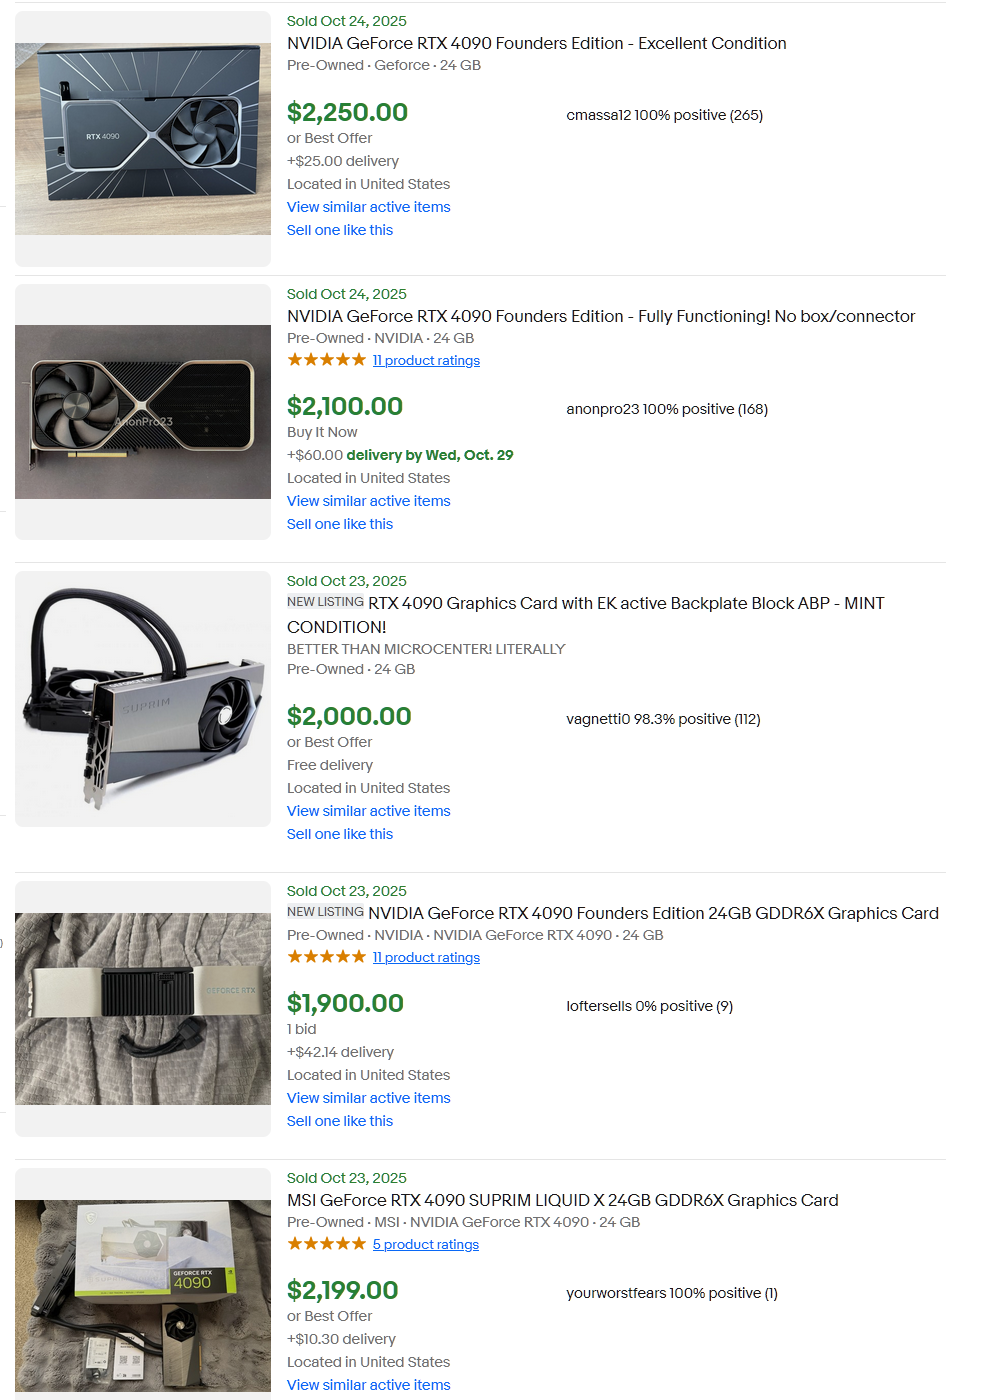The width and height of the screenshot is (1006, 1400).
Task: Open the 11 product ratings link under $2,100 listing
Action: click(x=426, y=361)
